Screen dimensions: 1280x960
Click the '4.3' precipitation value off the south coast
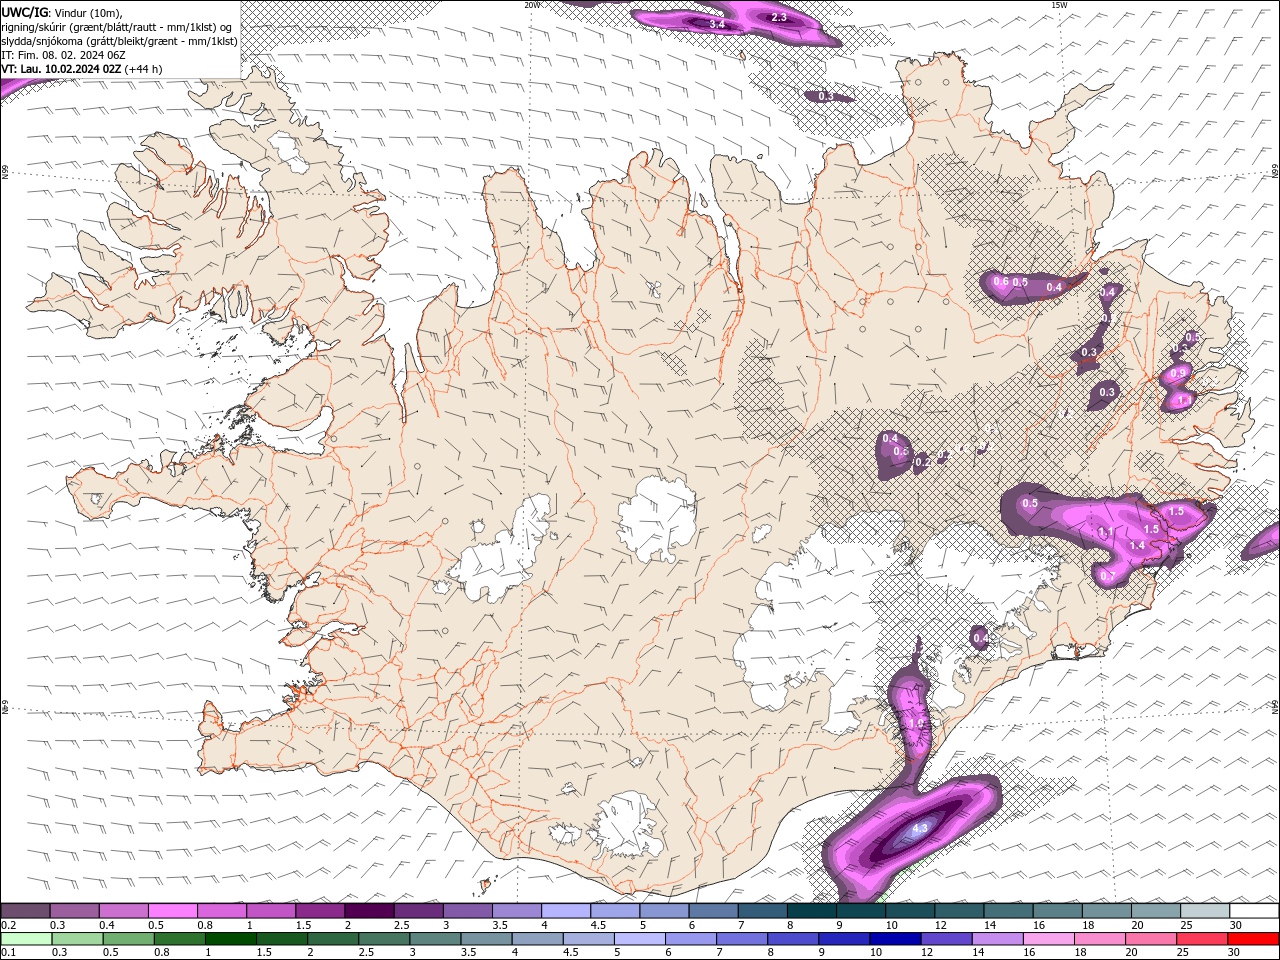(x=920, y=828)
